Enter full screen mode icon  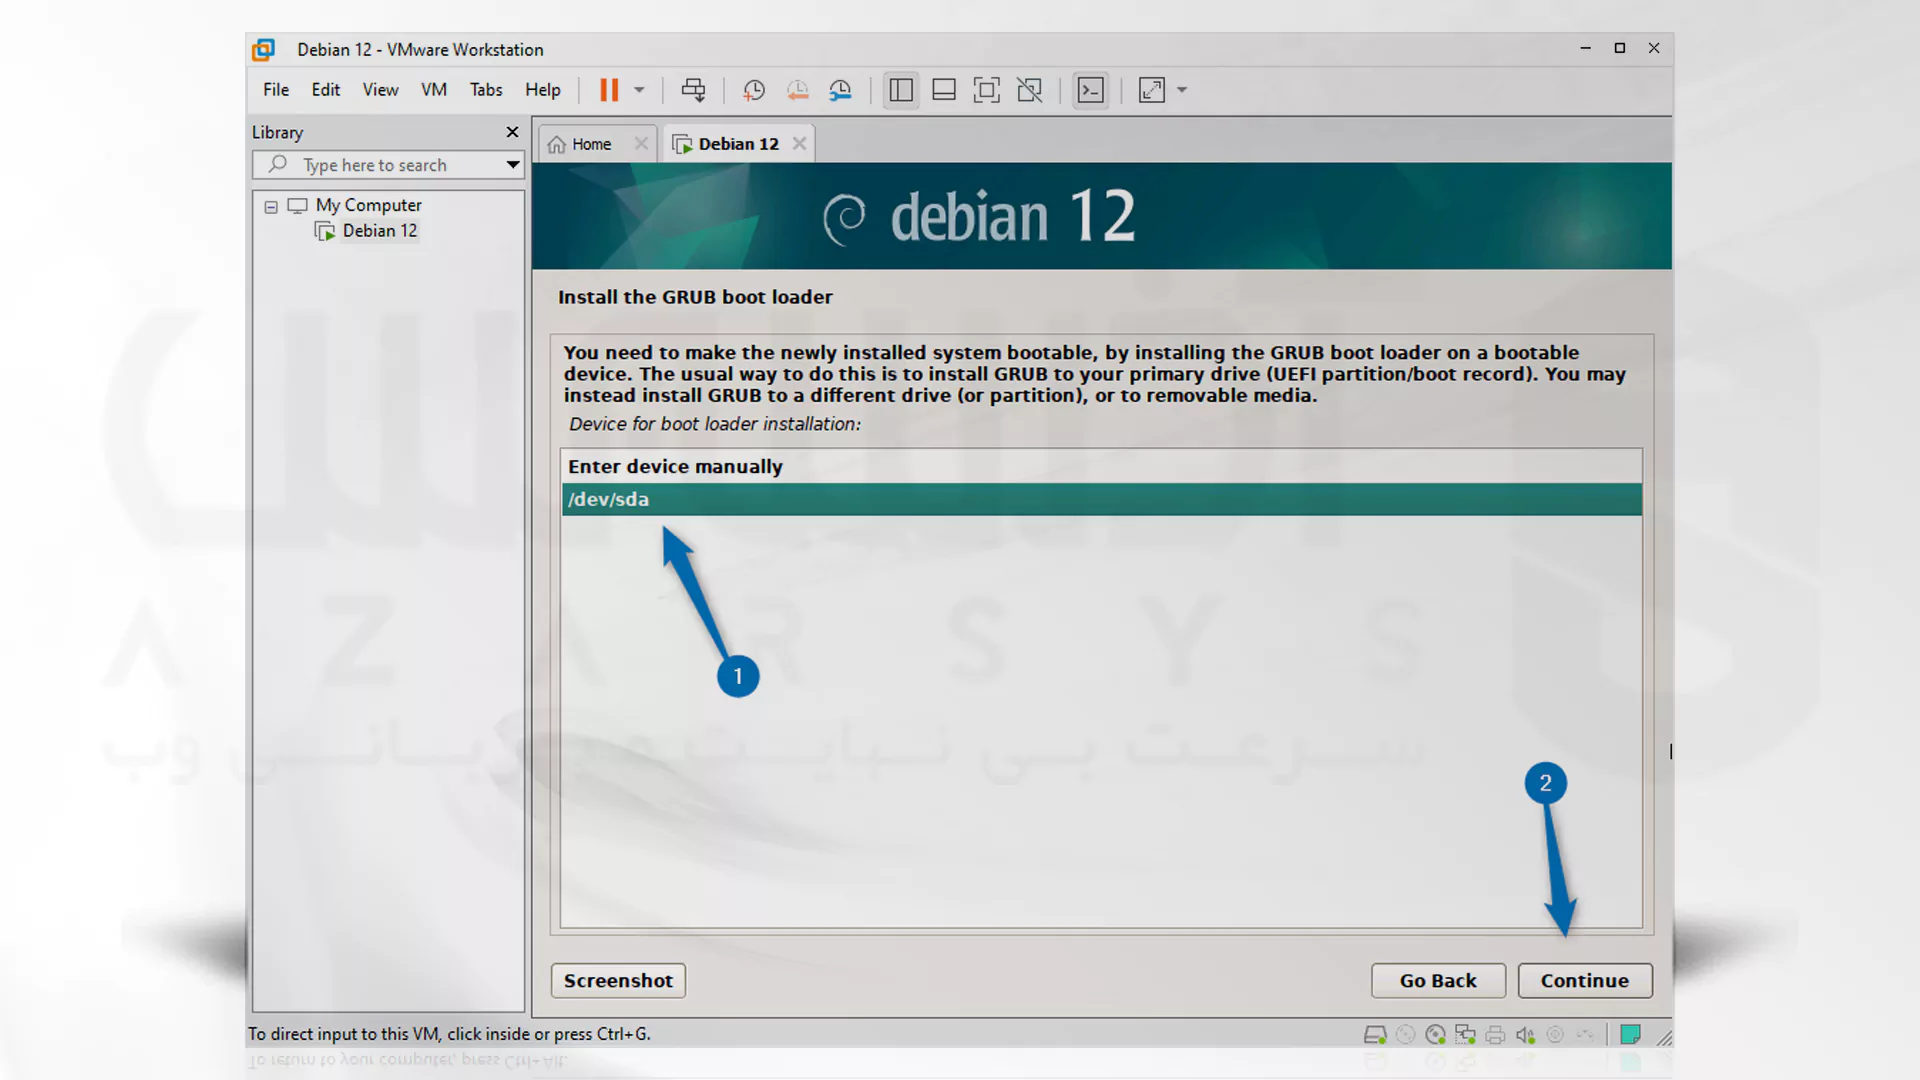click(x=987, y=90)
